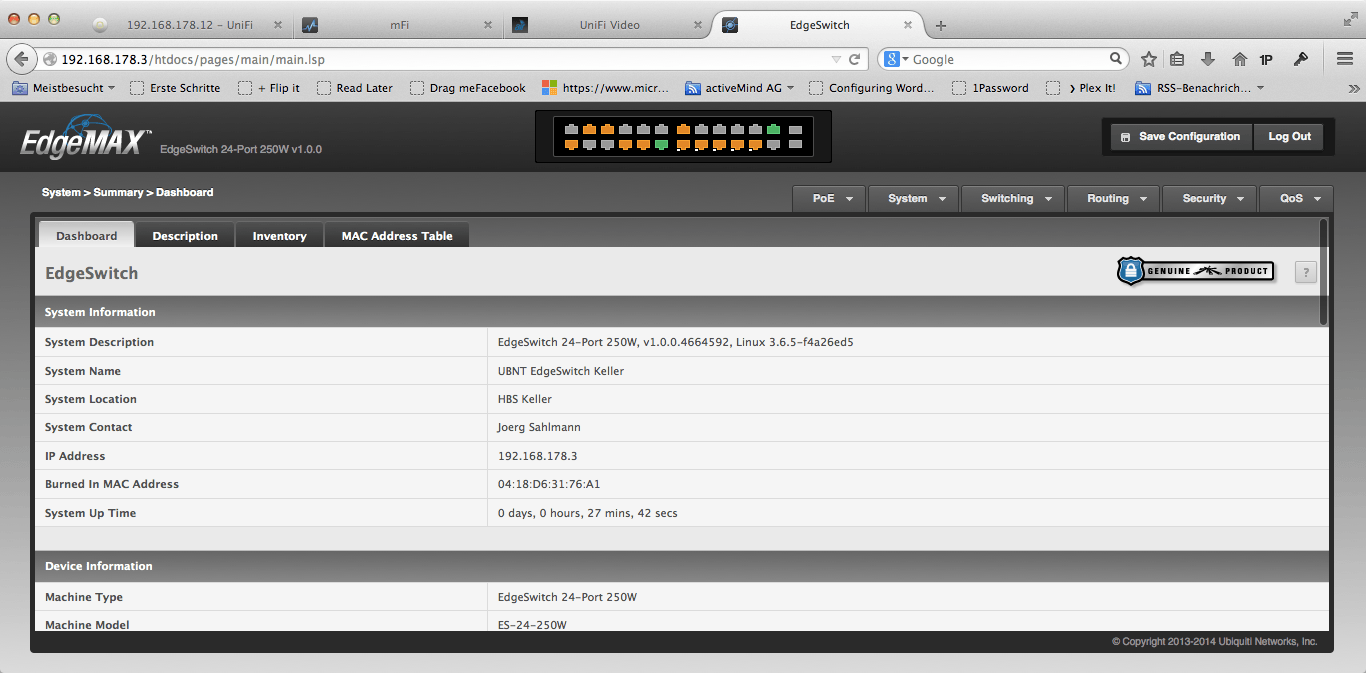Screen dimensions: 1366x673
Task: Click the Save Configuration button
Action: tap(1180, 137)
